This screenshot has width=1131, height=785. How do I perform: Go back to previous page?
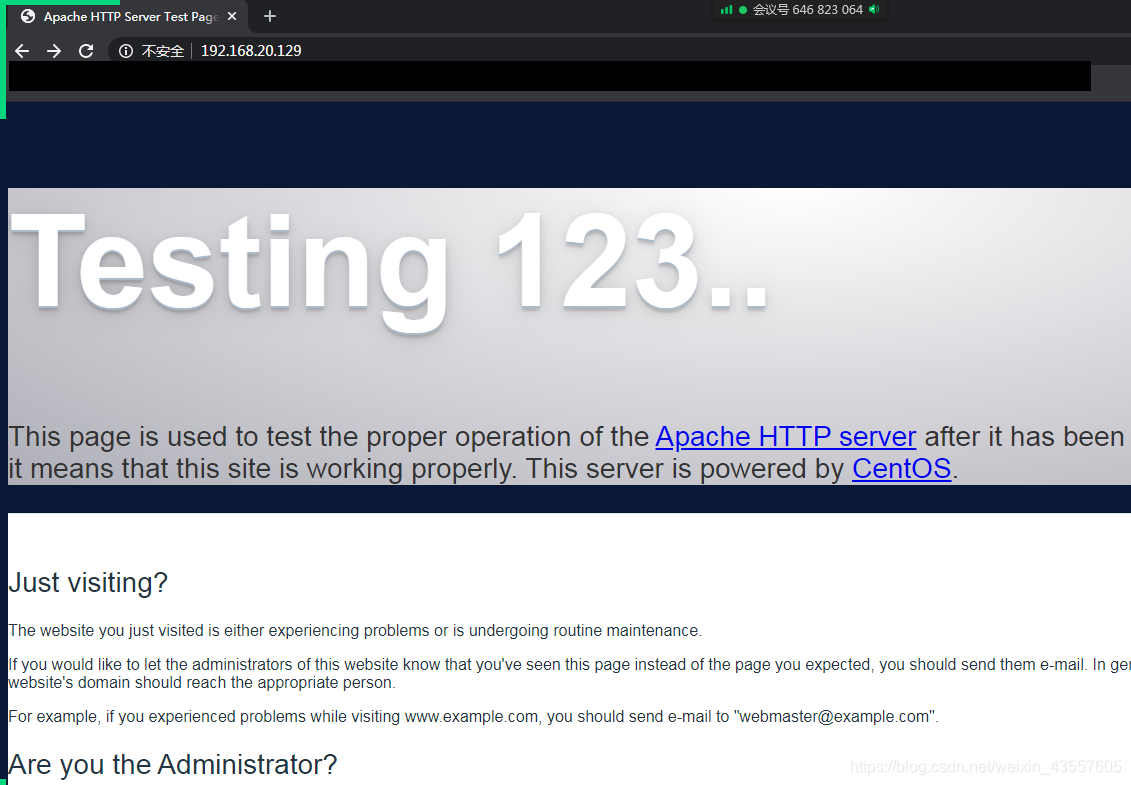click(22, 51)
